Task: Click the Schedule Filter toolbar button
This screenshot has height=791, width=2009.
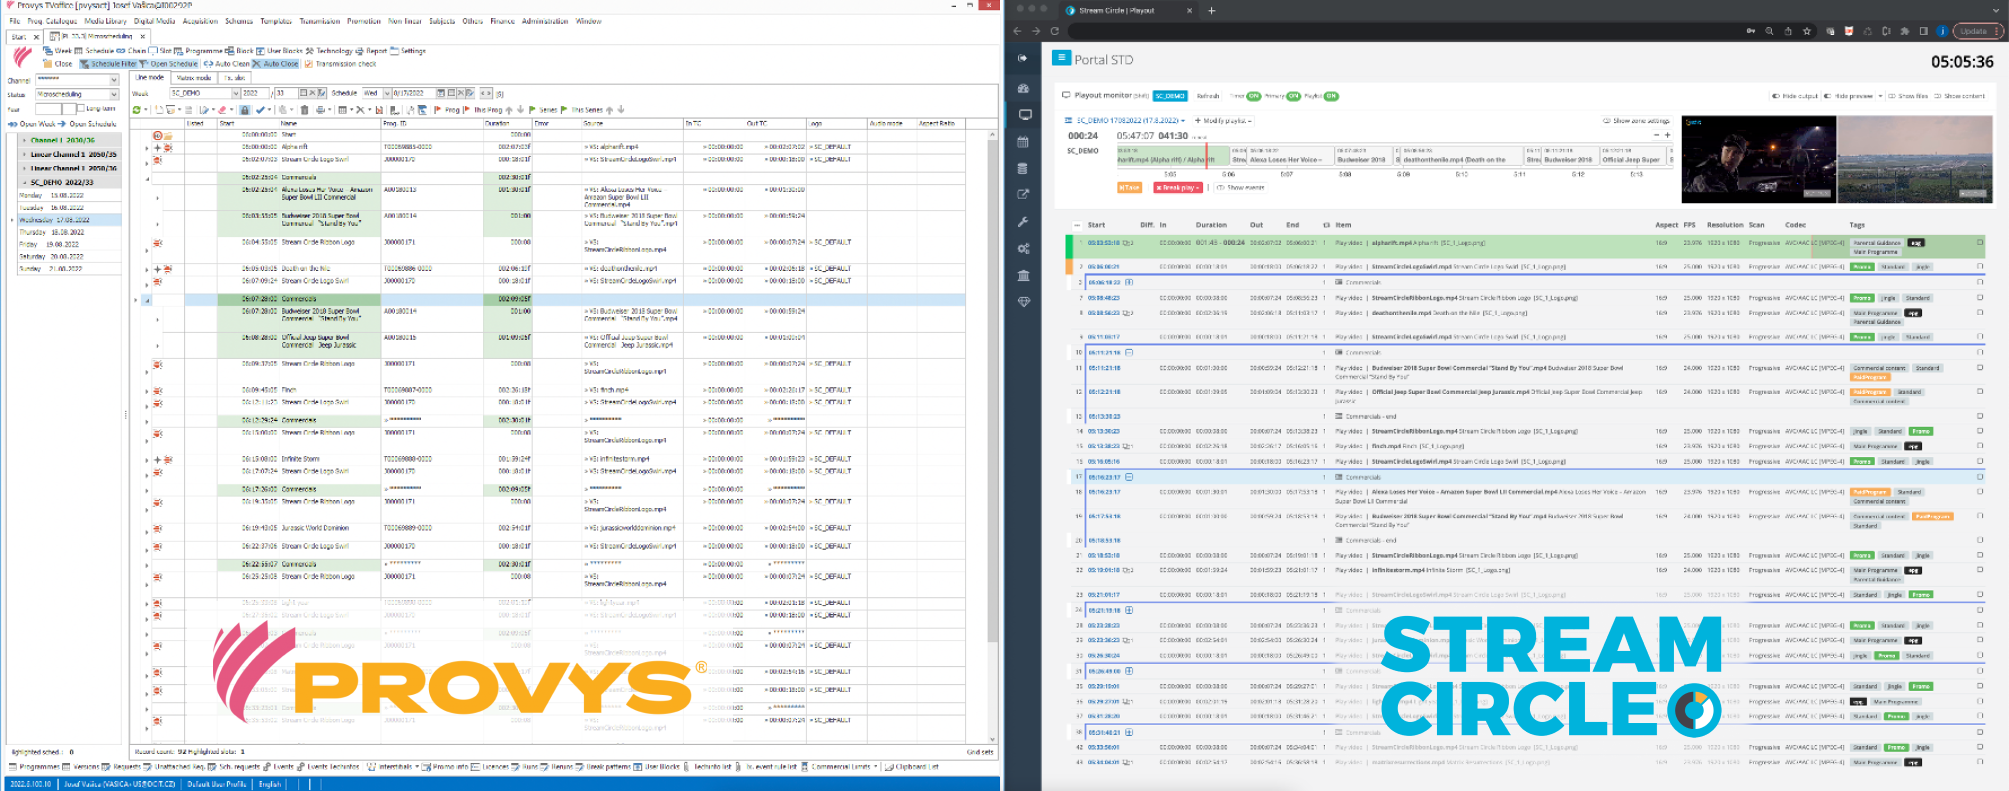Action: pos(108,64)
